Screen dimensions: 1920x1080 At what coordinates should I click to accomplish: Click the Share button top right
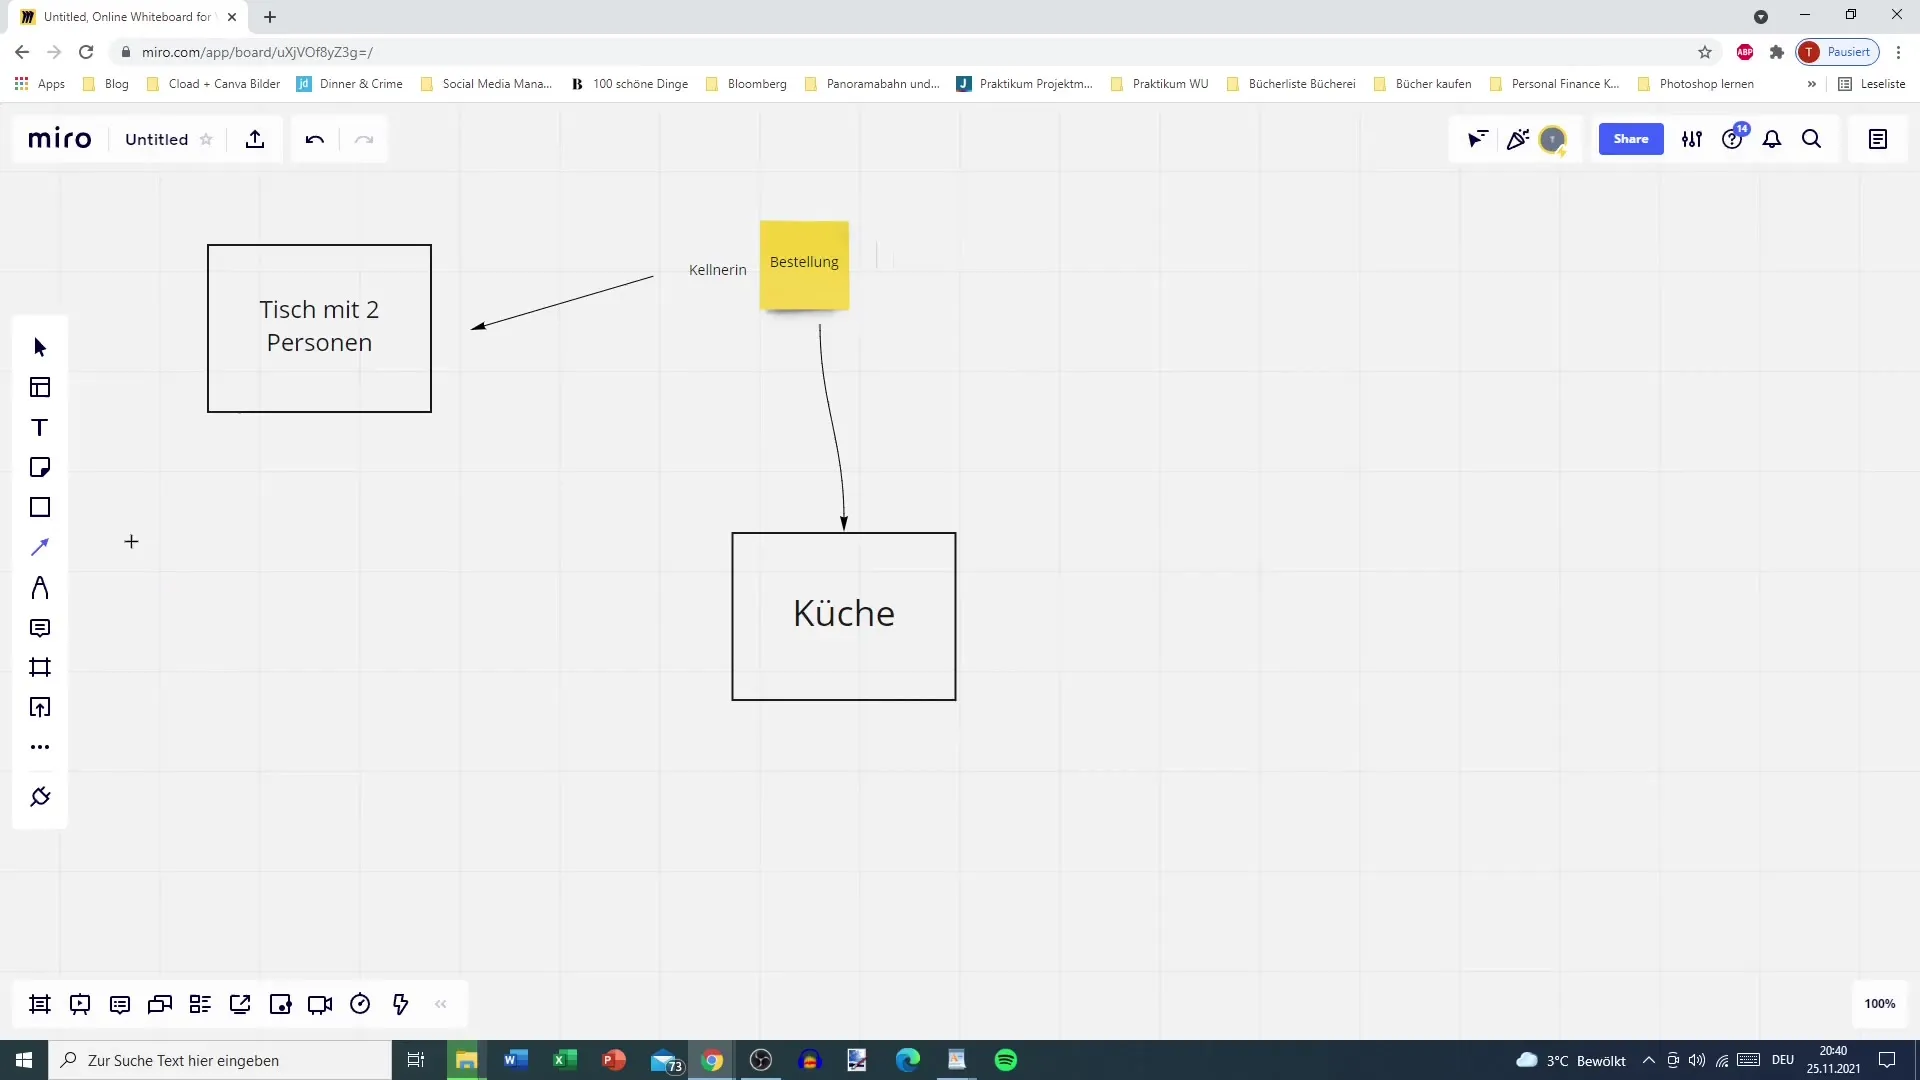tap(1630, 138)
